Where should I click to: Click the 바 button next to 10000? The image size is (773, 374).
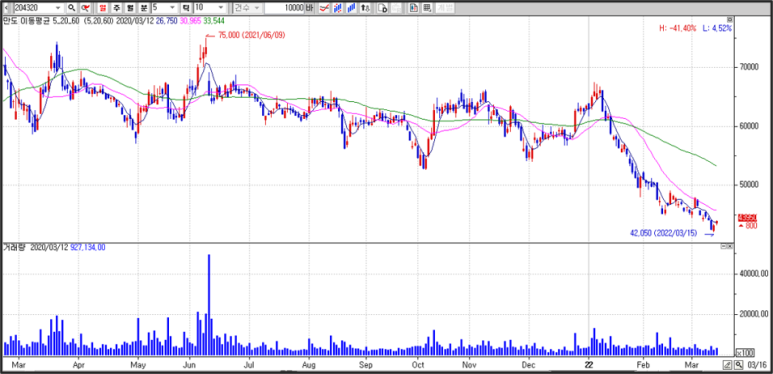(310, 8)
